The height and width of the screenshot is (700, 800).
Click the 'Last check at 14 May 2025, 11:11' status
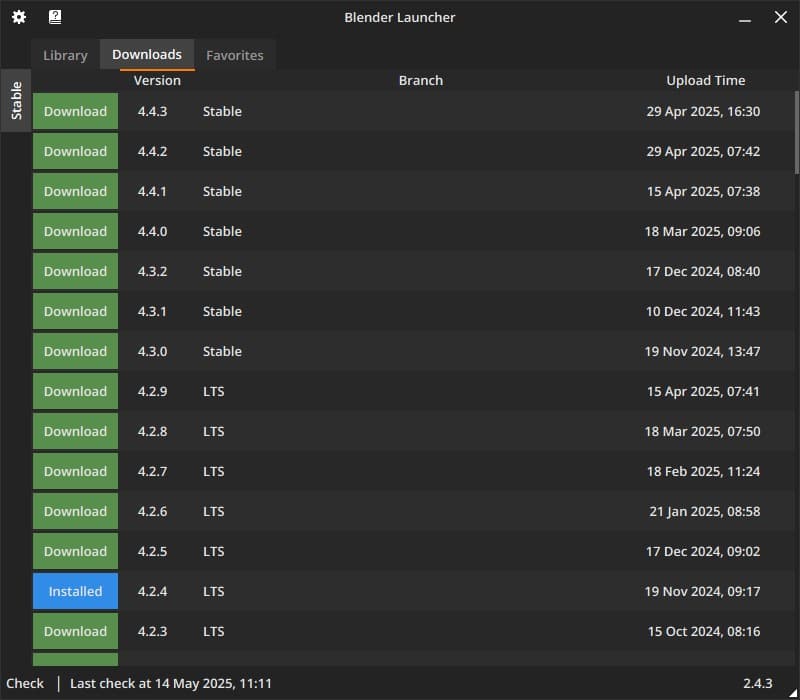click(171, 683)
